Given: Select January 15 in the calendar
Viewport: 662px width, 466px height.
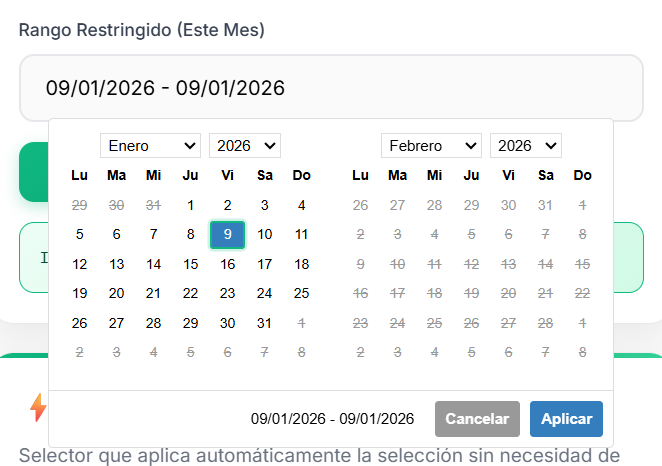Looking at the screenshot, I should (x=191, y=264).
